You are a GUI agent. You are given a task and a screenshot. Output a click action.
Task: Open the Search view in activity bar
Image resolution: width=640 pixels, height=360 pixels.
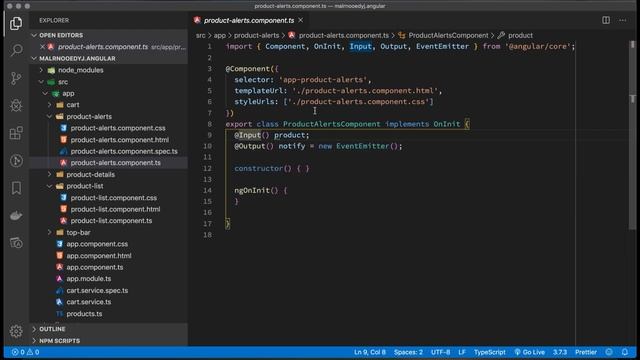pos(16,51)
